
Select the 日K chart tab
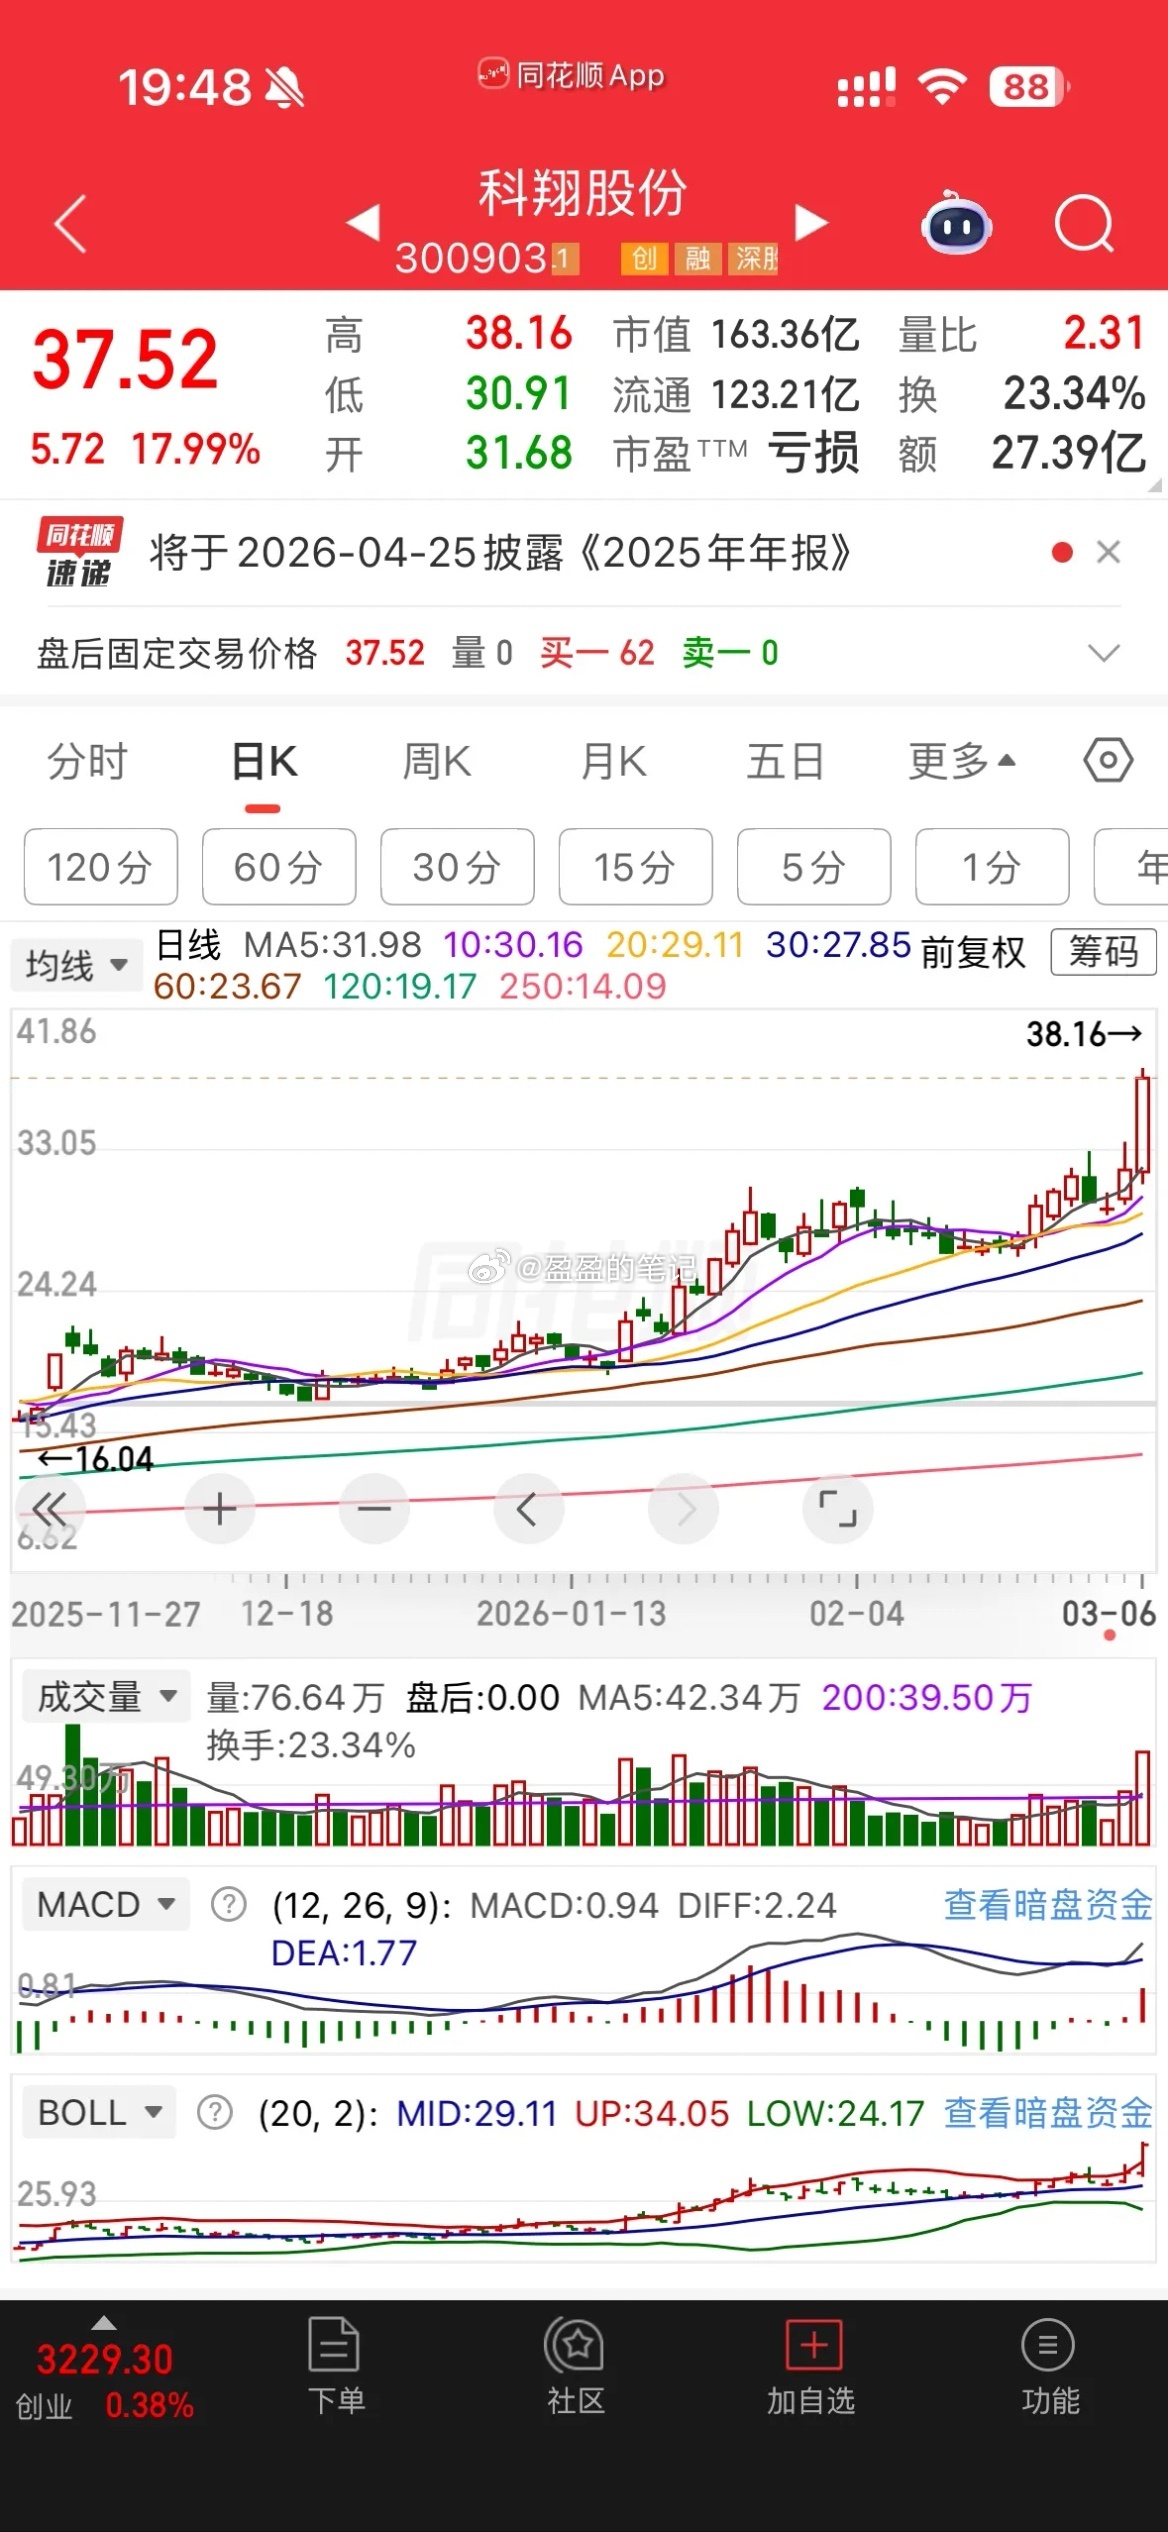click(x=264, y=762)
